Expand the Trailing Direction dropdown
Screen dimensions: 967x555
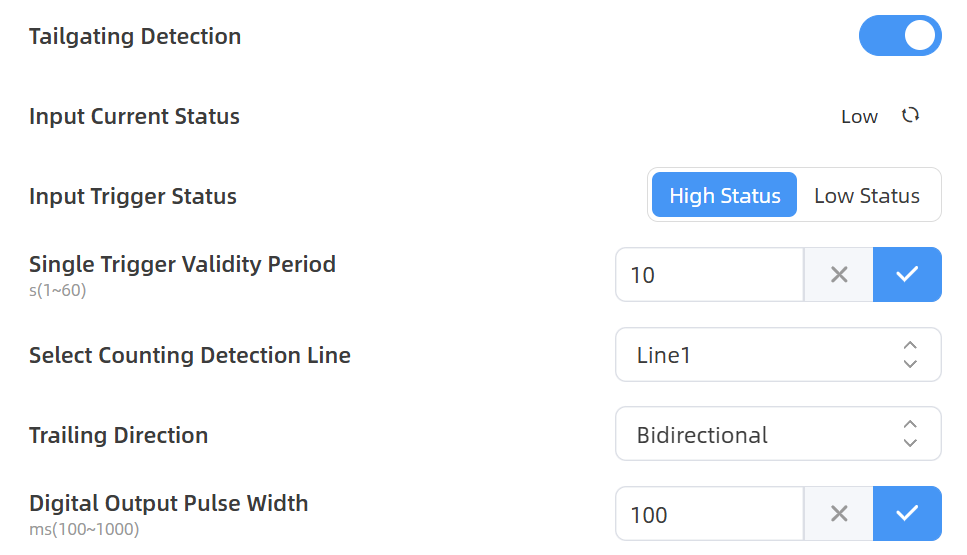[x=760, y=434]
